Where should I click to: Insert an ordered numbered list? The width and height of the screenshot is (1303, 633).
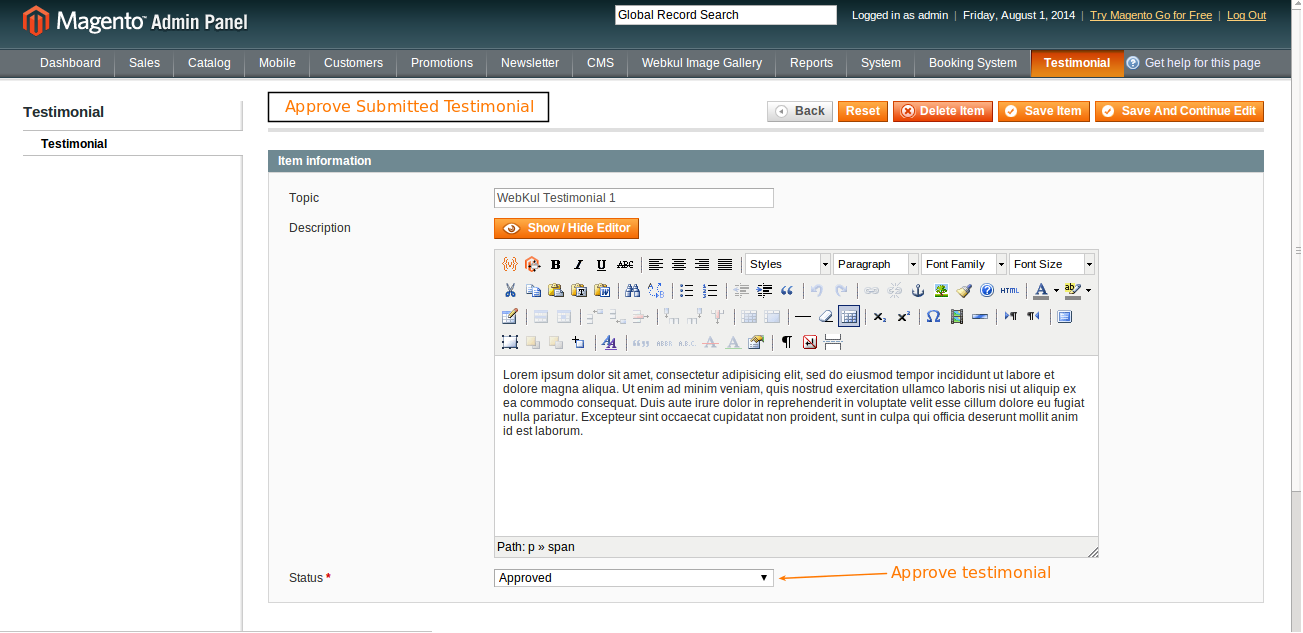coord(710,290)
